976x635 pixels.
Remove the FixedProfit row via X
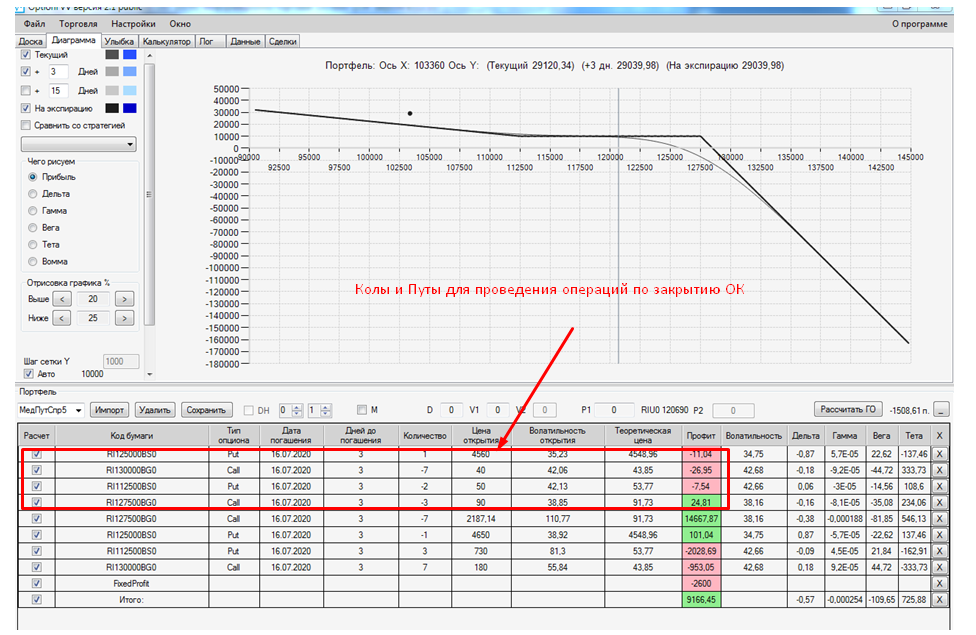coord(939,583)
